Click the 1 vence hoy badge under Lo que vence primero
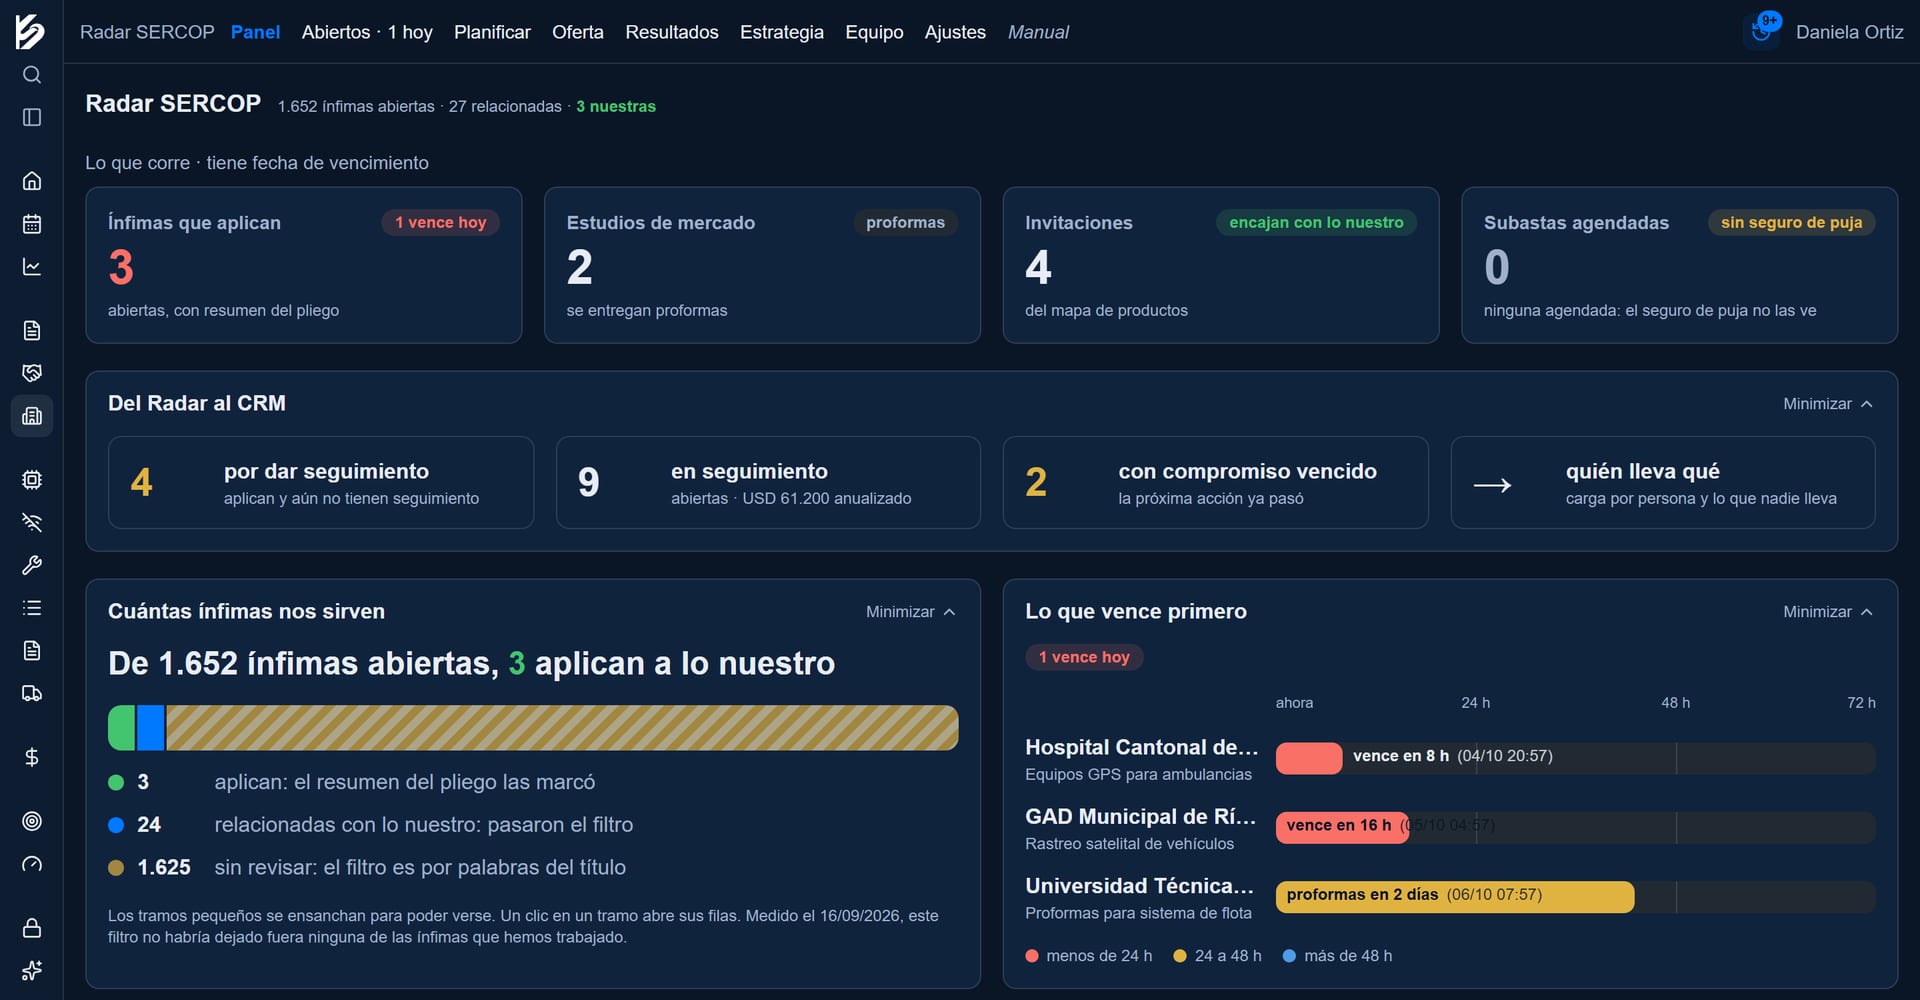Screen dimensions: 1920x1000 (x=1084, y=657)
